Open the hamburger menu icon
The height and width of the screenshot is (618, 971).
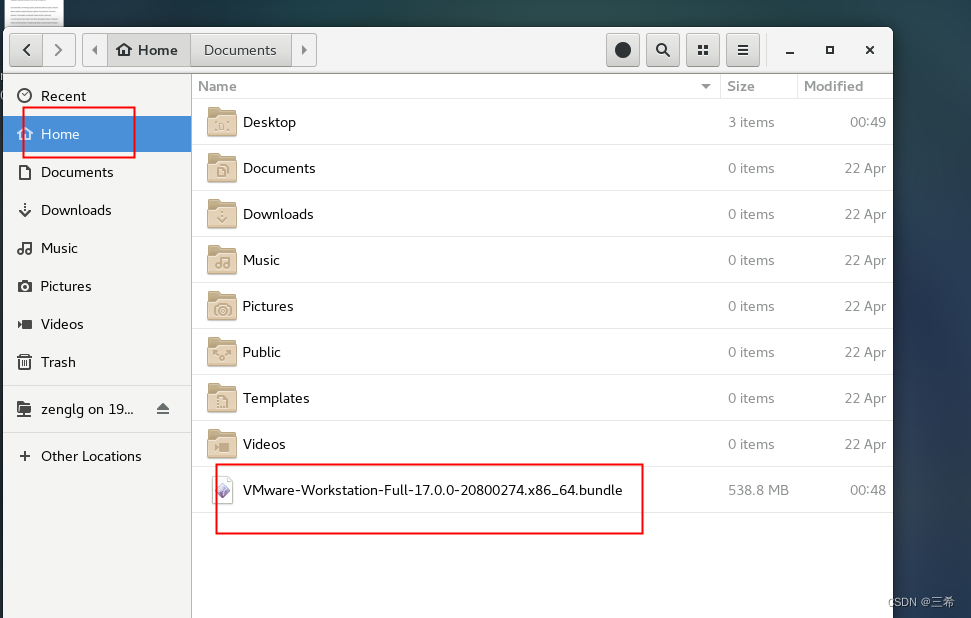pos(742,49)
